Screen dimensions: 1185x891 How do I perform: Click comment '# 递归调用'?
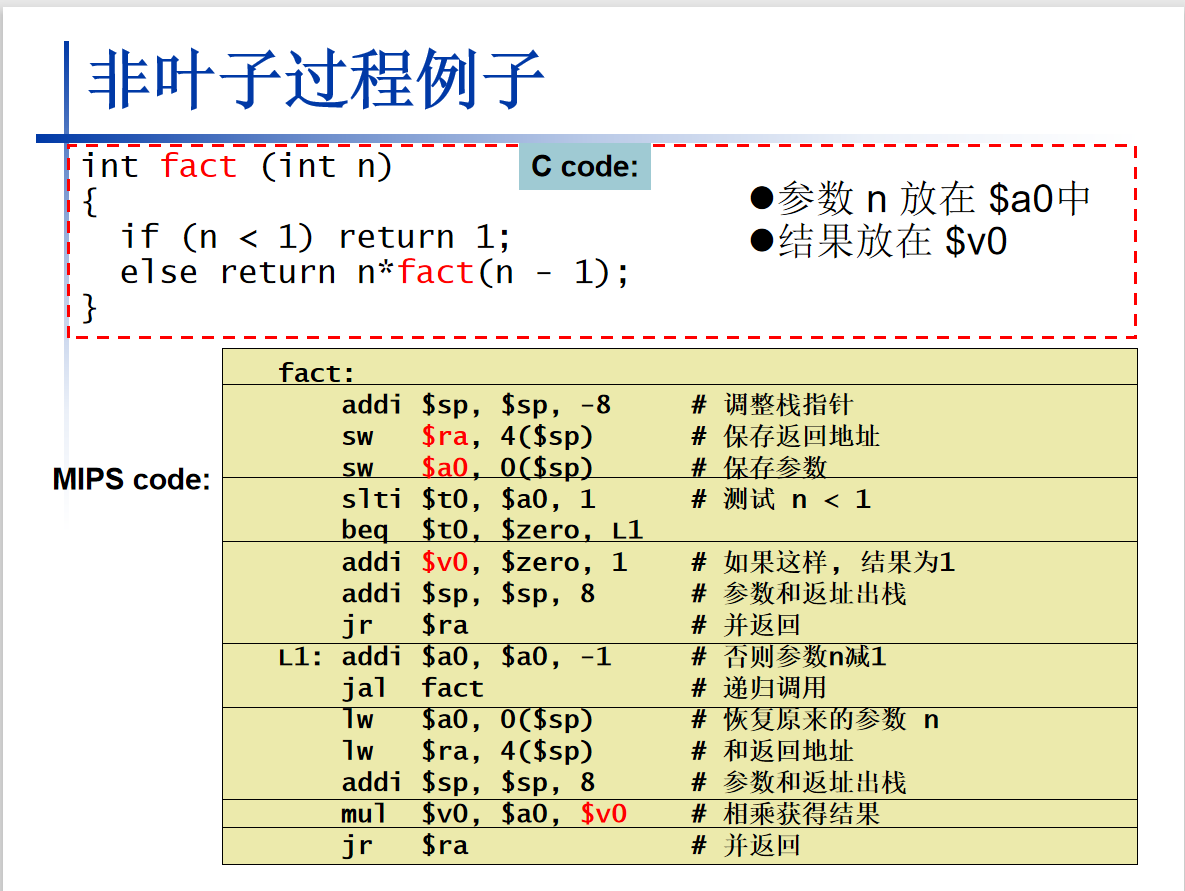click(760, 688)
